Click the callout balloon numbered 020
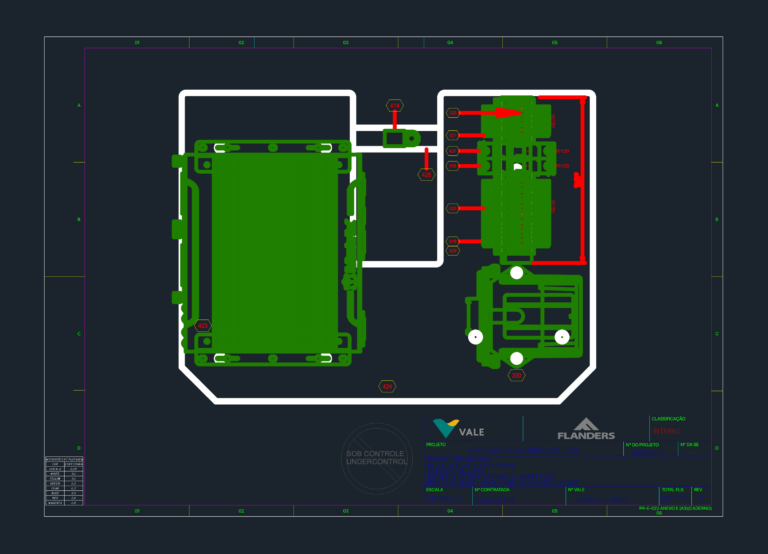Image resolution: width=768 pixels, height=554 pixels. 453,209
